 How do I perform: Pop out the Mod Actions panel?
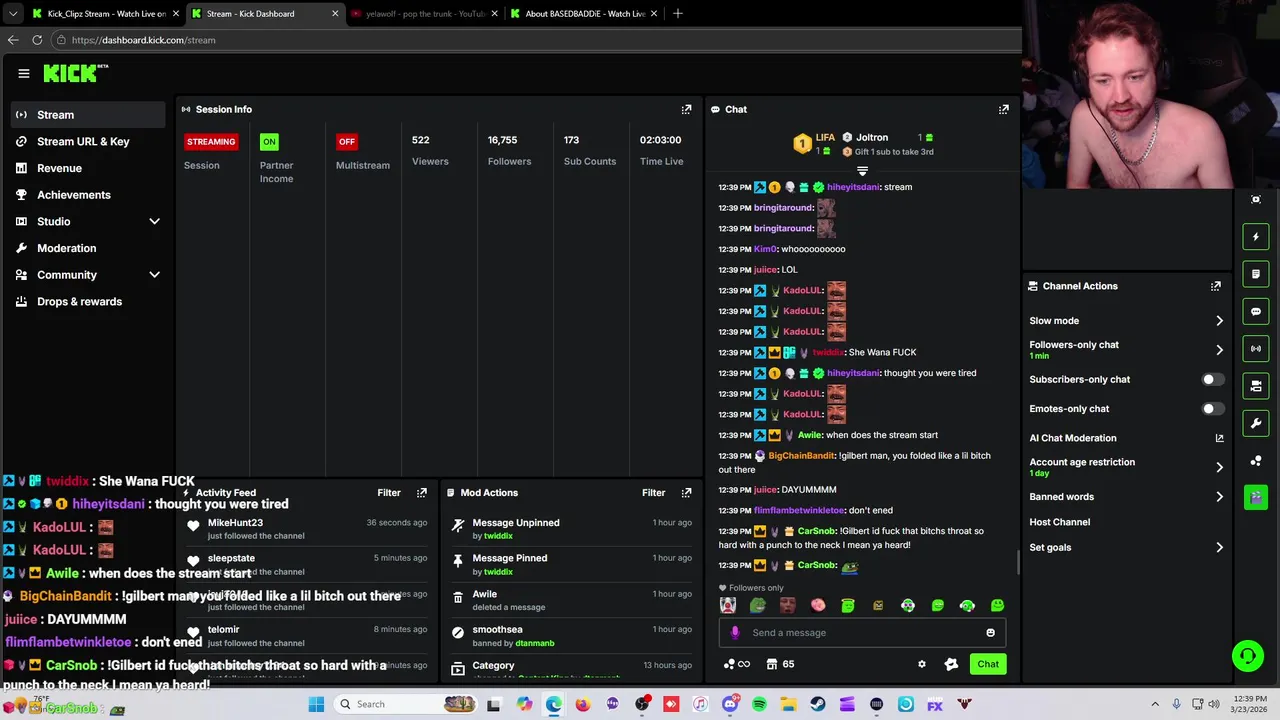tap(686, 493)
